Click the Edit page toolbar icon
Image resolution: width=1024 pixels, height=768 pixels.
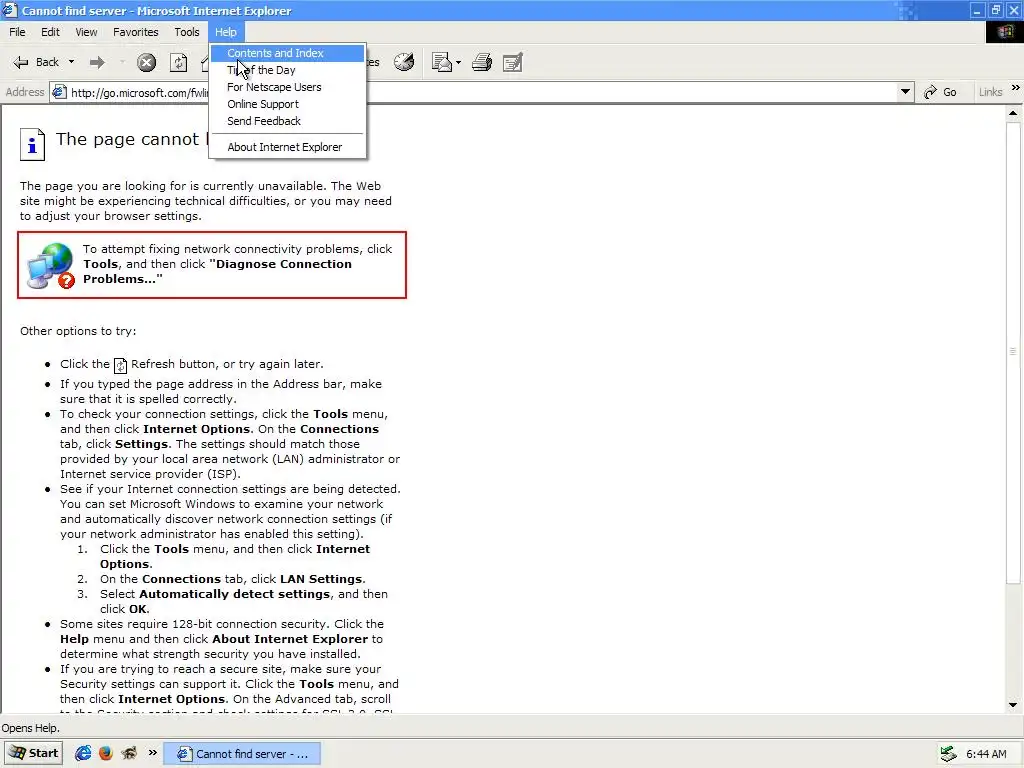click(x=513, y=62)
